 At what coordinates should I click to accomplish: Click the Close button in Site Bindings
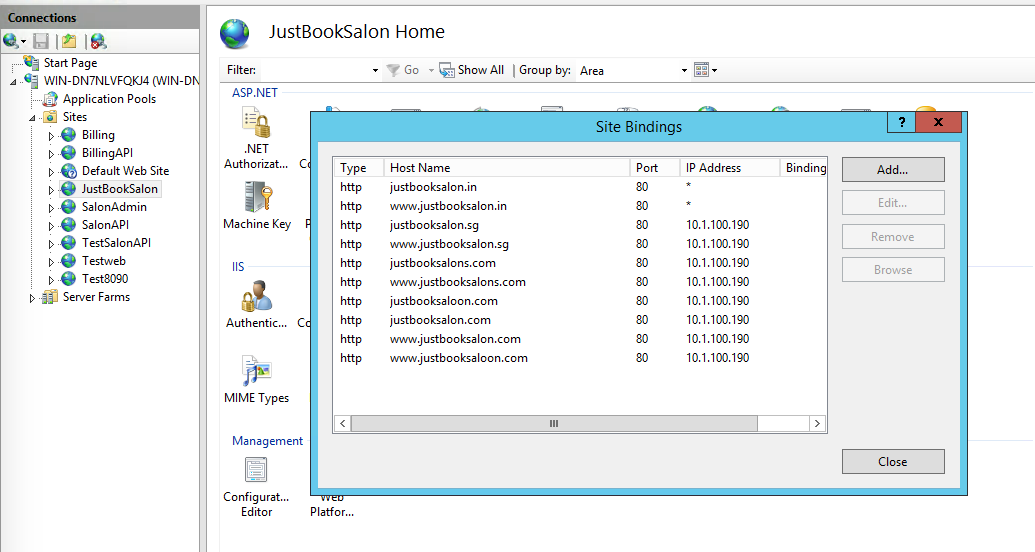click(x=892, y=462)
